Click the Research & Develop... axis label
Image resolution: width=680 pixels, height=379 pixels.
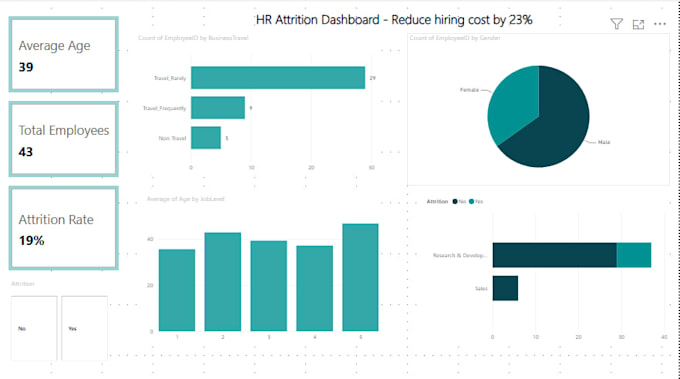[x=460, y=255]
